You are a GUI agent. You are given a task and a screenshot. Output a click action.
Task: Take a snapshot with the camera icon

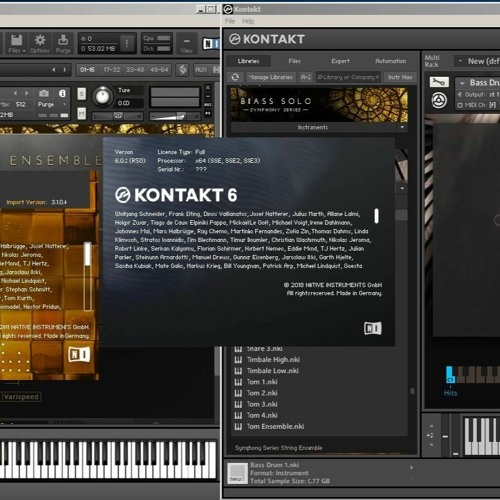tap(44, 93)
